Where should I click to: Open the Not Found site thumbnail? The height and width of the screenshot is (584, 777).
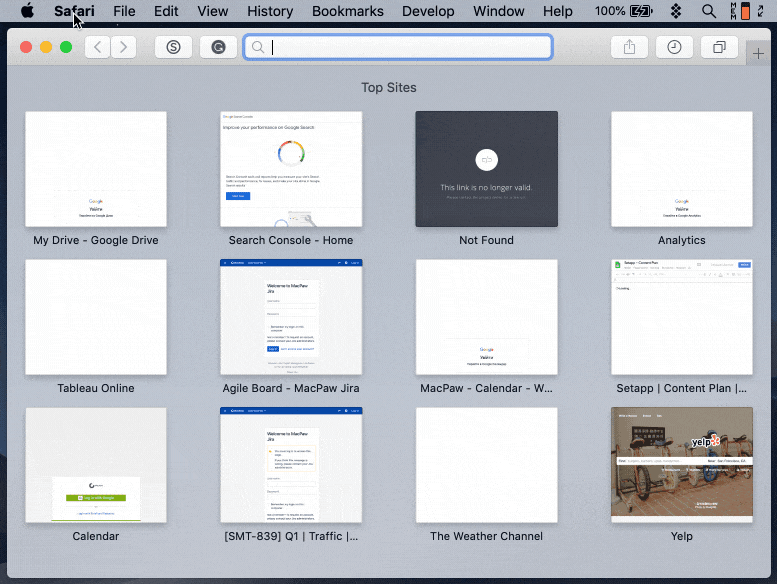coord(486,169)
